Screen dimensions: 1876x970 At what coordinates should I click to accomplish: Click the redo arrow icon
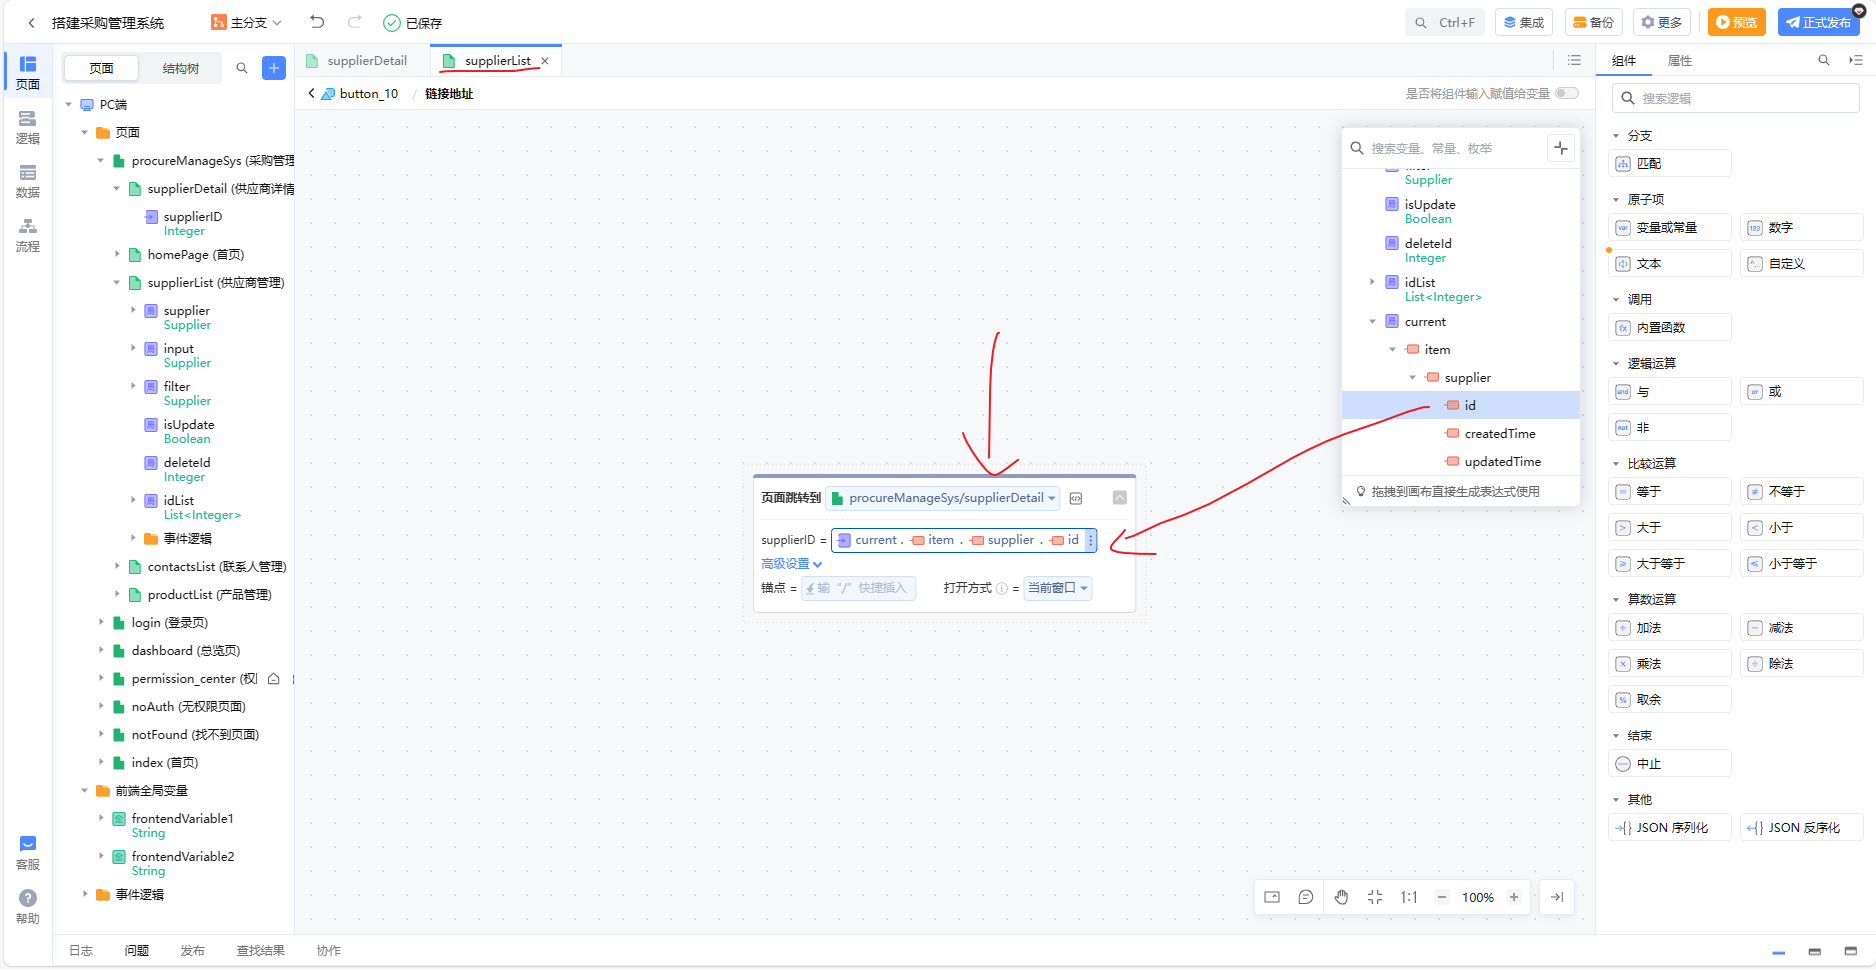tap(354, 22)
